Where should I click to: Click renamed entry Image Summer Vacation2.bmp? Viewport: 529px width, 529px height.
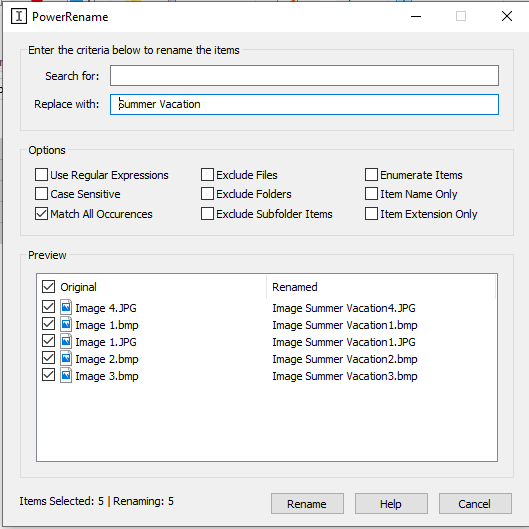pyautogui.click(x=345, y=359)
